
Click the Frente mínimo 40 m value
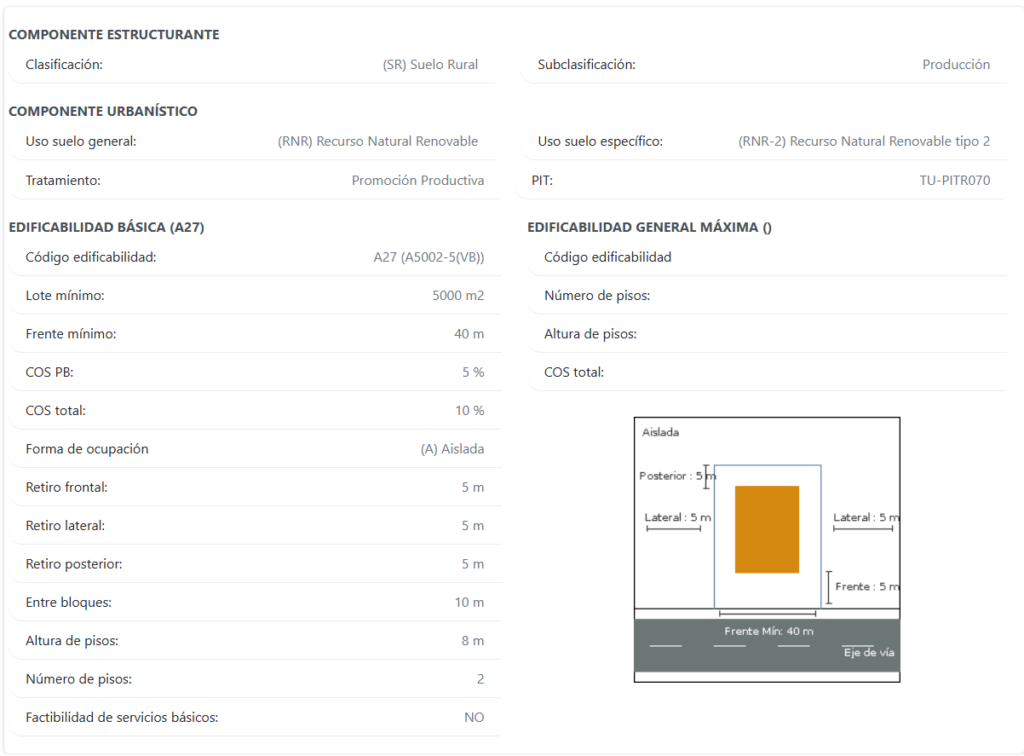tap(469, 334)
